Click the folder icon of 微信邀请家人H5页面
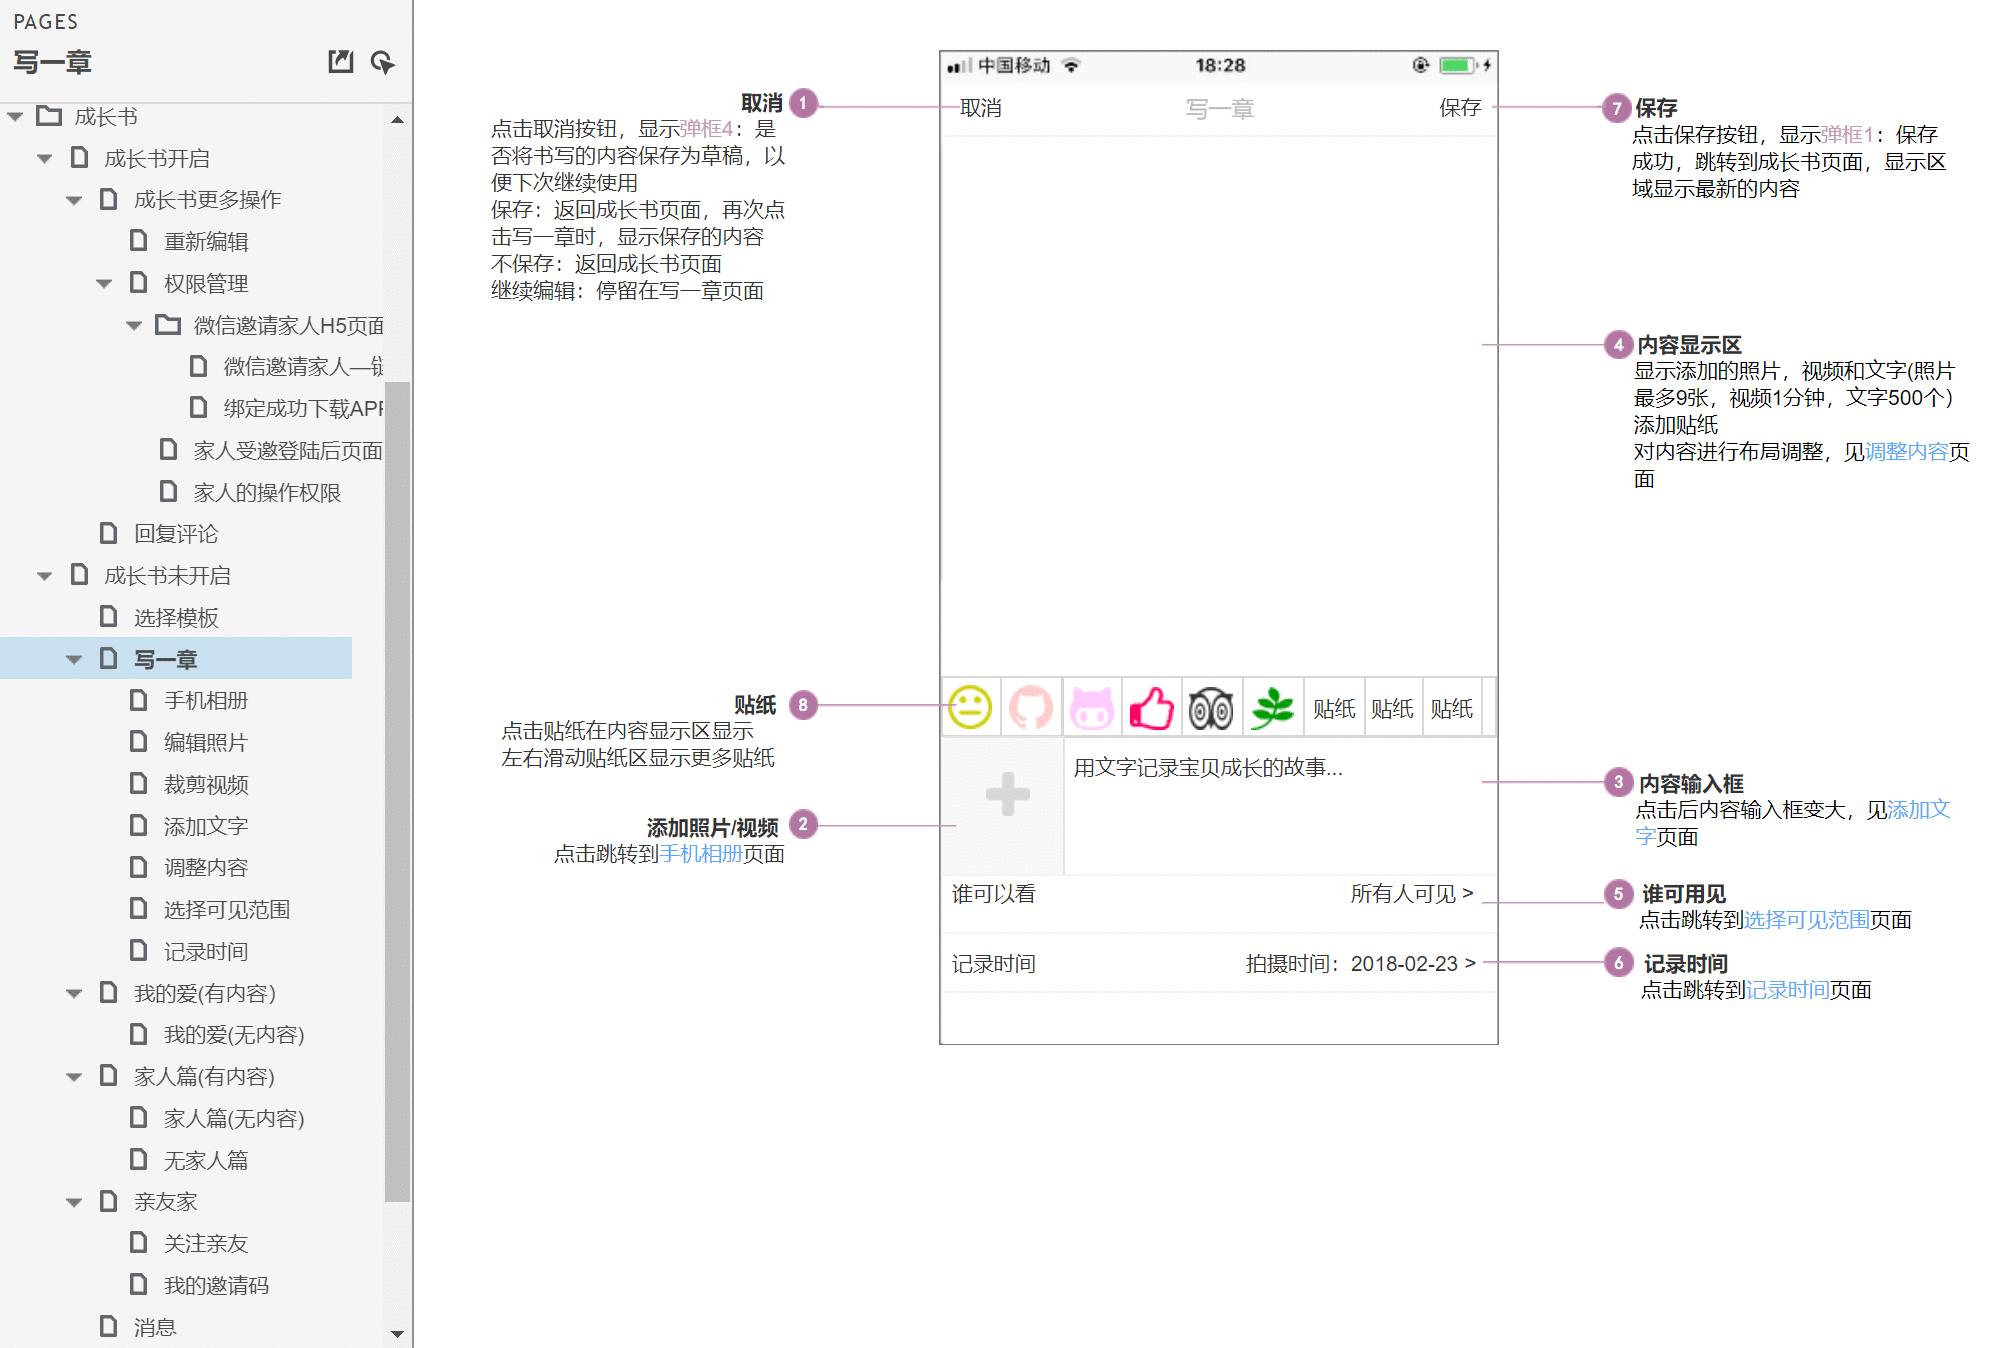The image size is (2006, 1348). [x=168, y=324]
